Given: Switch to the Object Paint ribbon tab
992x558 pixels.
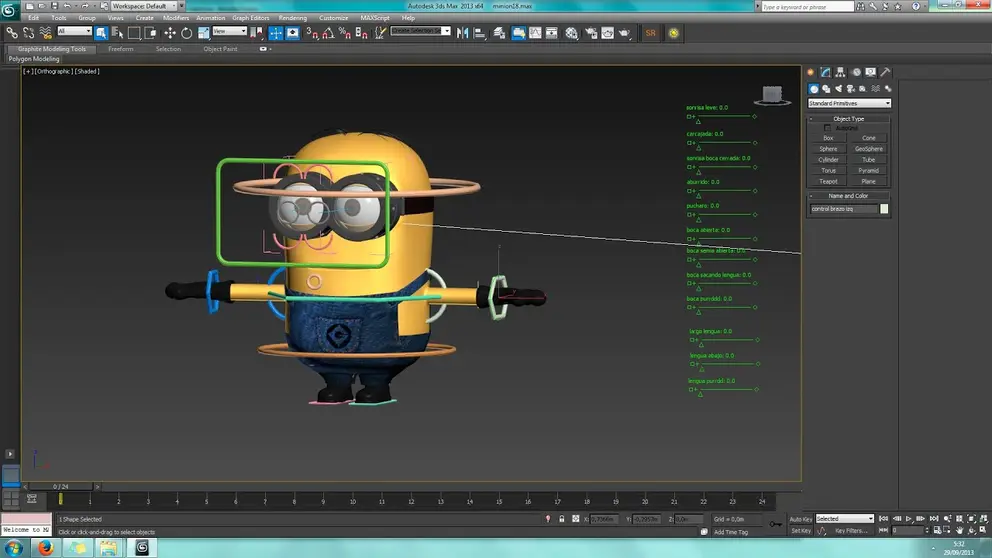Looking at the screenshot, I should click(x=220, y=49).
